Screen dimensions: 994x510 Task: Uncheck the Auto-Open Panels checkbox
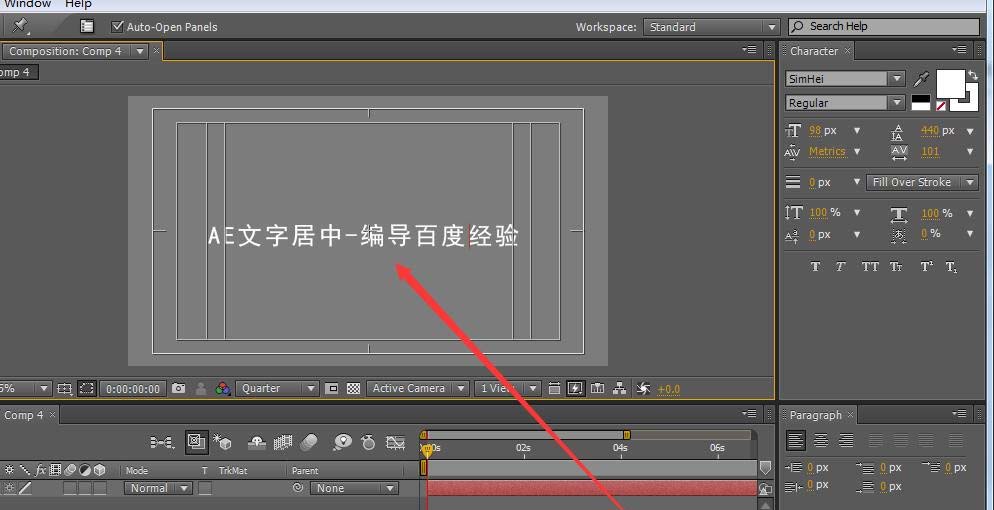pyautogui.click(x=118, y=27)
